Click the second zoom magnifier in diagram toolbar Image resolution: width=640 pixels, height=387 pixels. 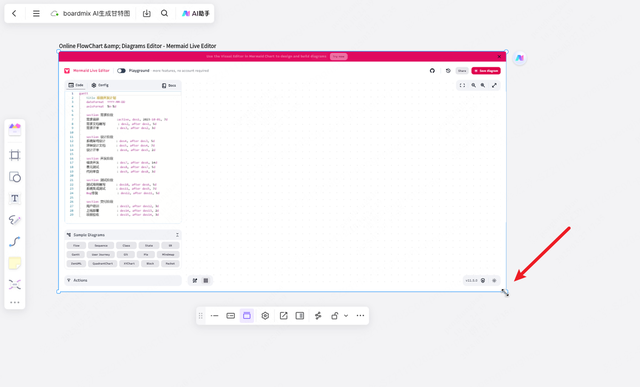(x=483, y=85)
